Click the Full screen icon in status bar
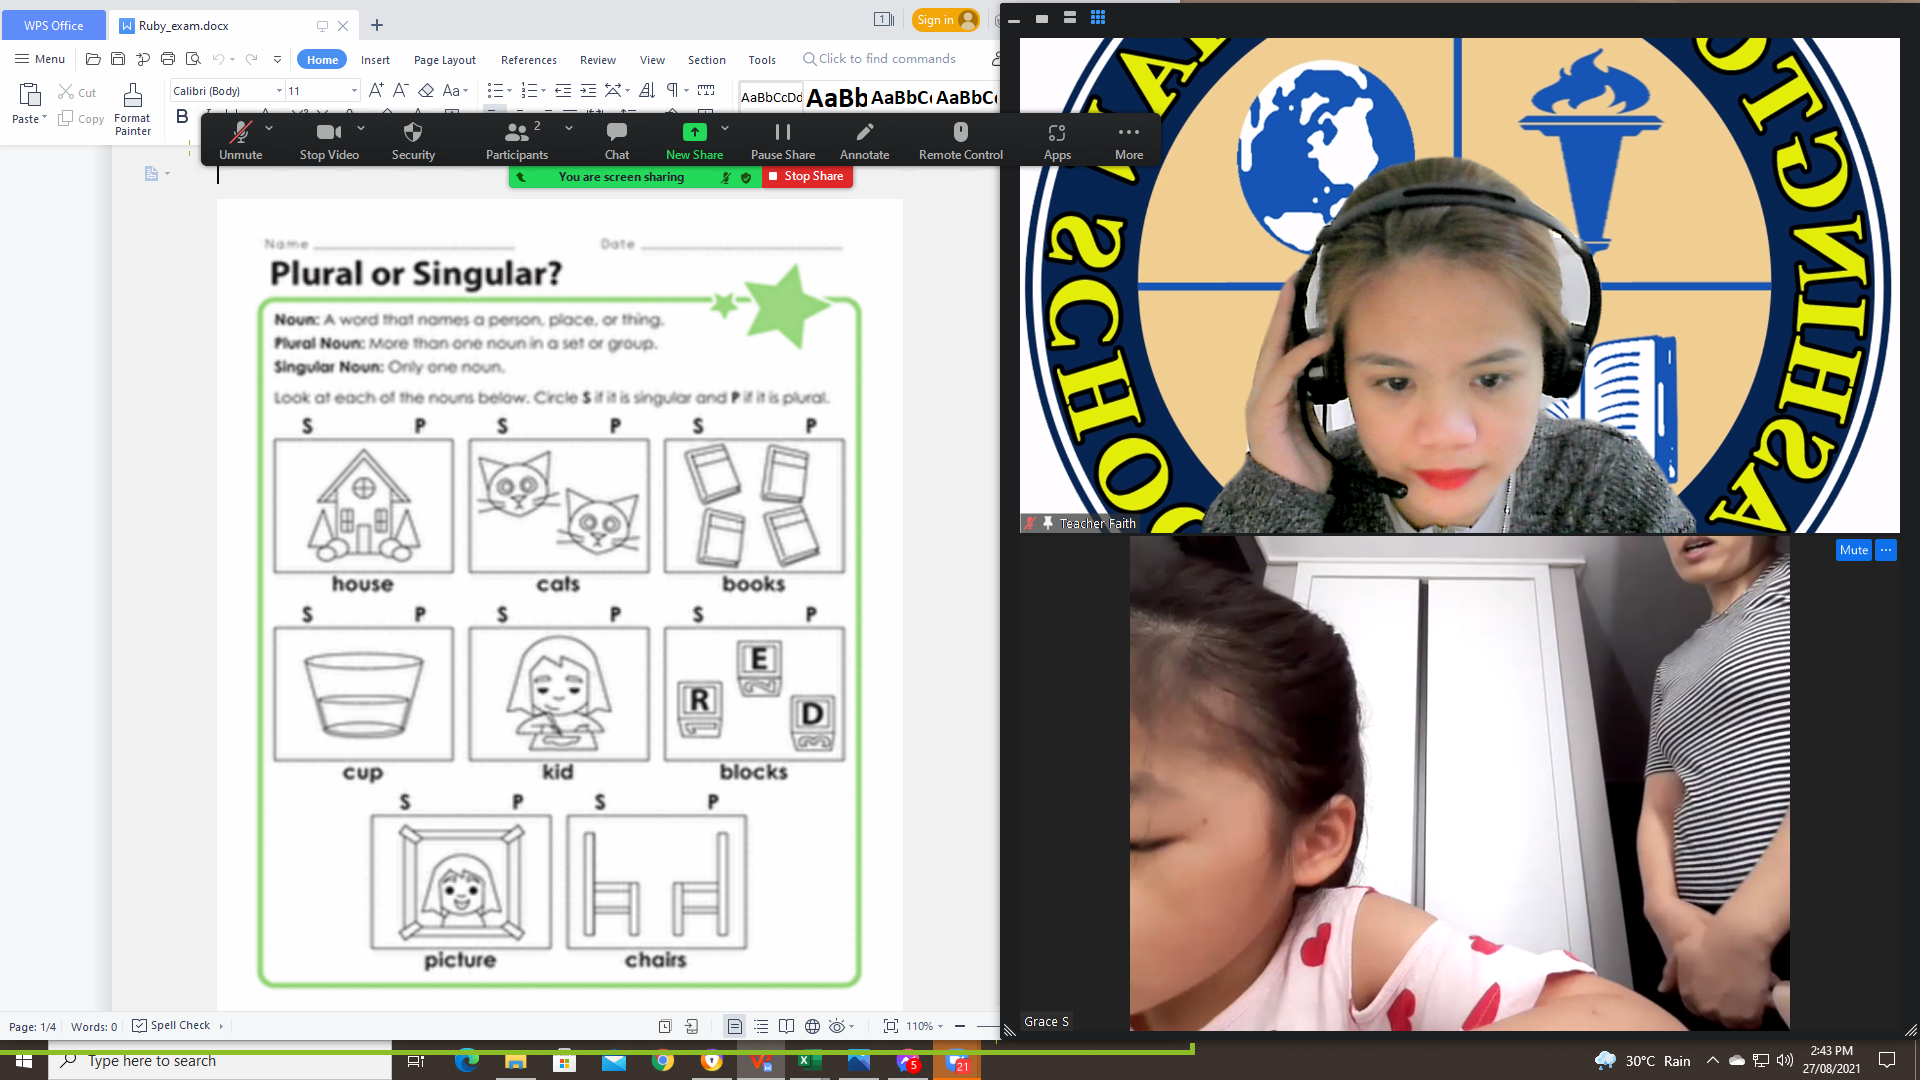Screen dimensions: 1920x1080 [x=890, y=1026]
